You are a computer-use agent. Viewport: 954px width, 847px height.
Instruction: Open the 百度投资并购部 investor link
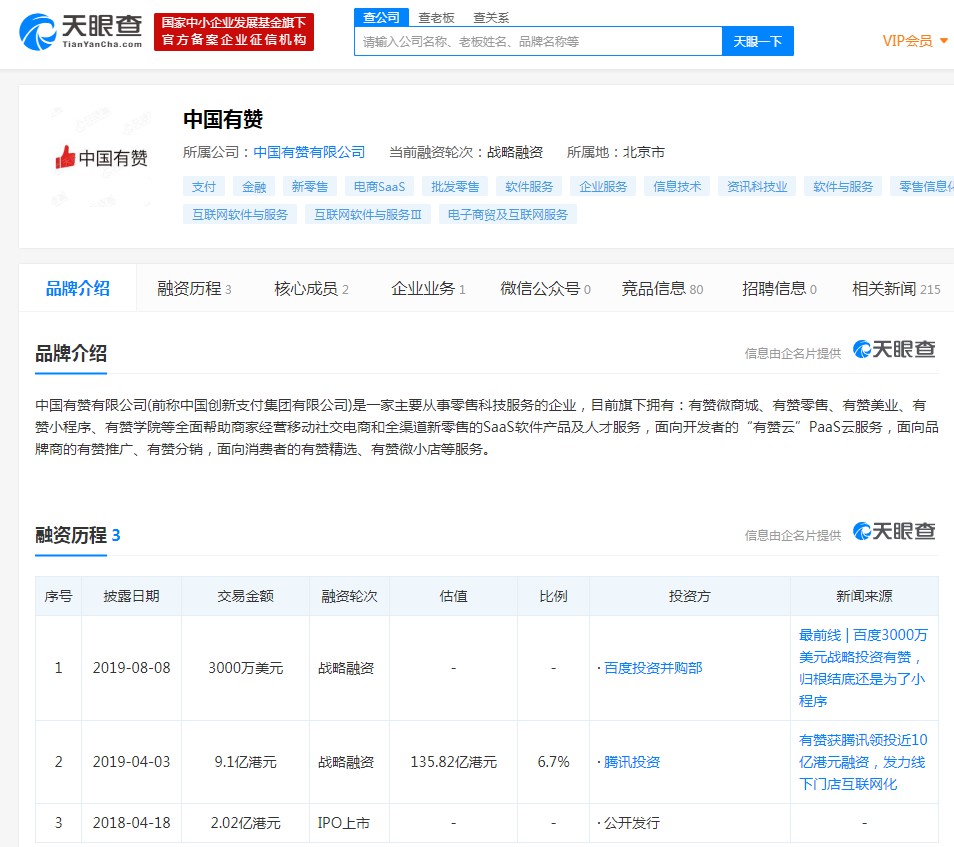(653, 668)
